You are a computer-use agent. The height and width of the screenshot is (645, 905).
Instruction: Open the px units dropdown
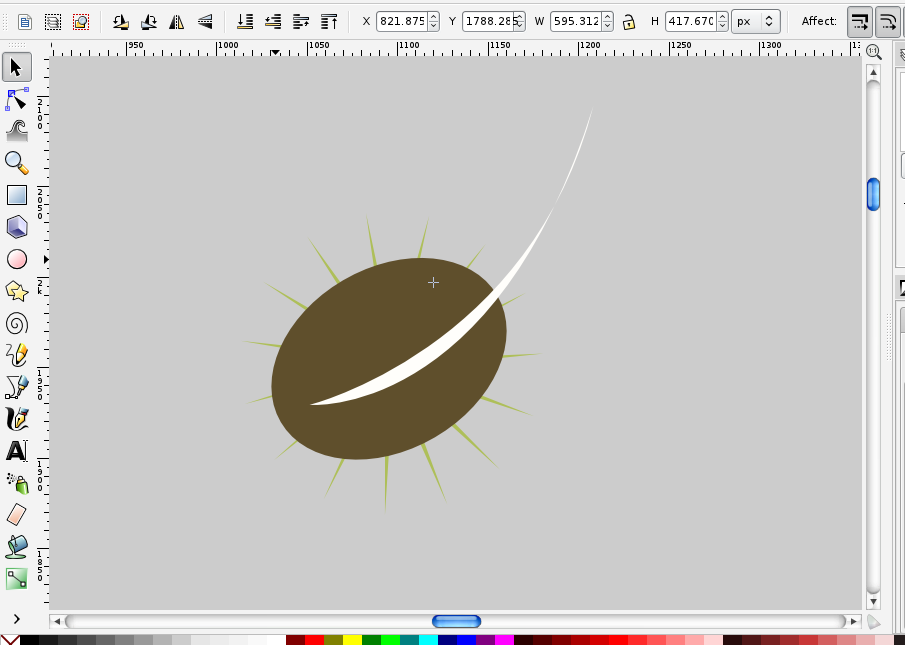pos(755,20)
